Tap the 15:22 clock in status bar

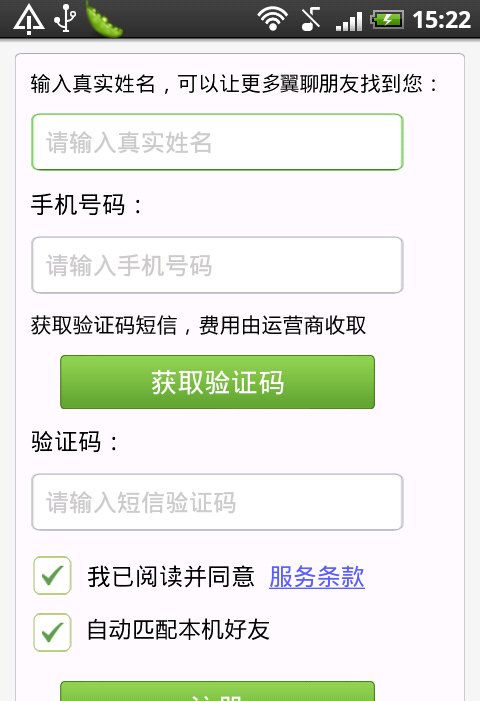[x=442, y=20]
